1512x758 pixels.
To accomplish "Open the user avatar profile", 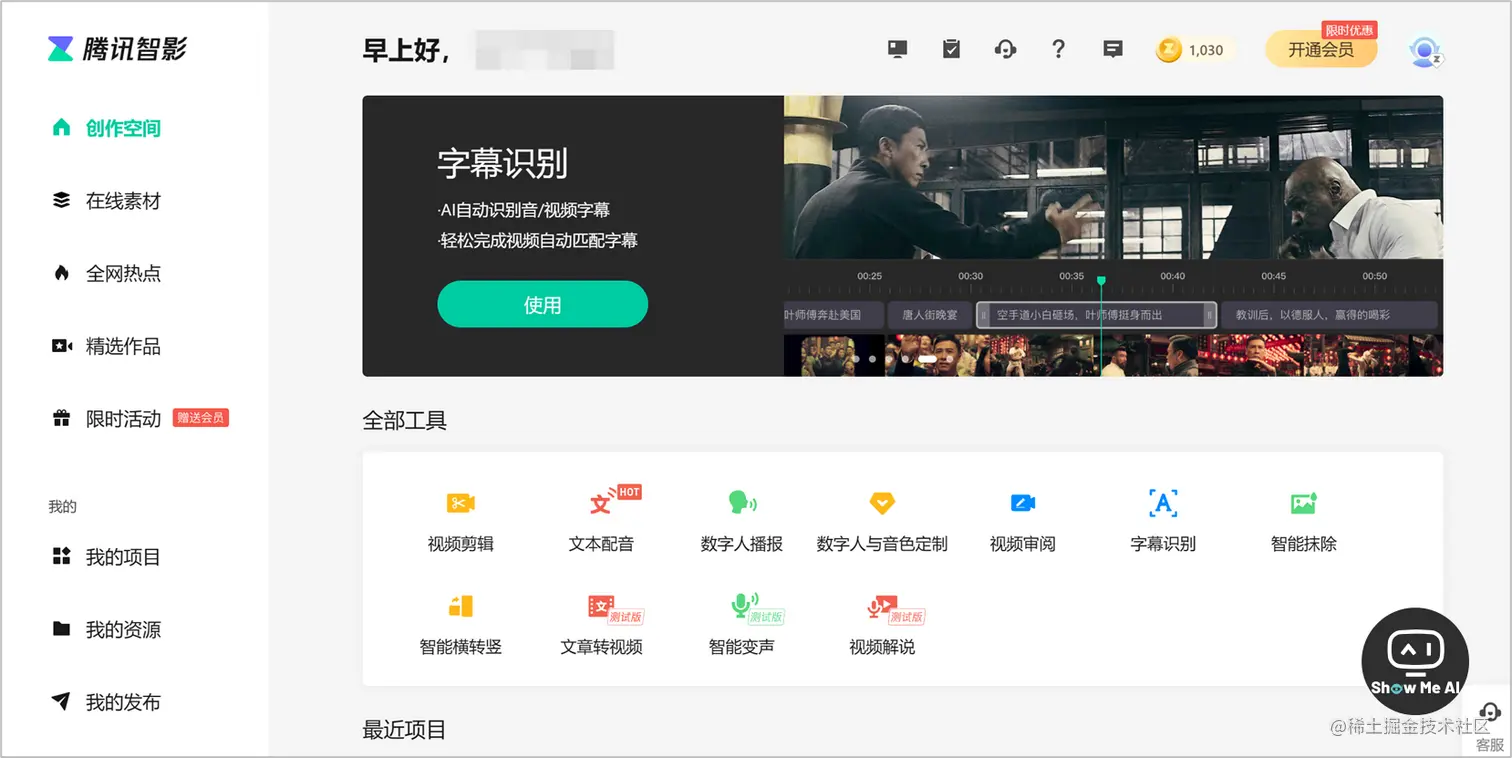I will pyautogui.click(x=1424, y=50).
